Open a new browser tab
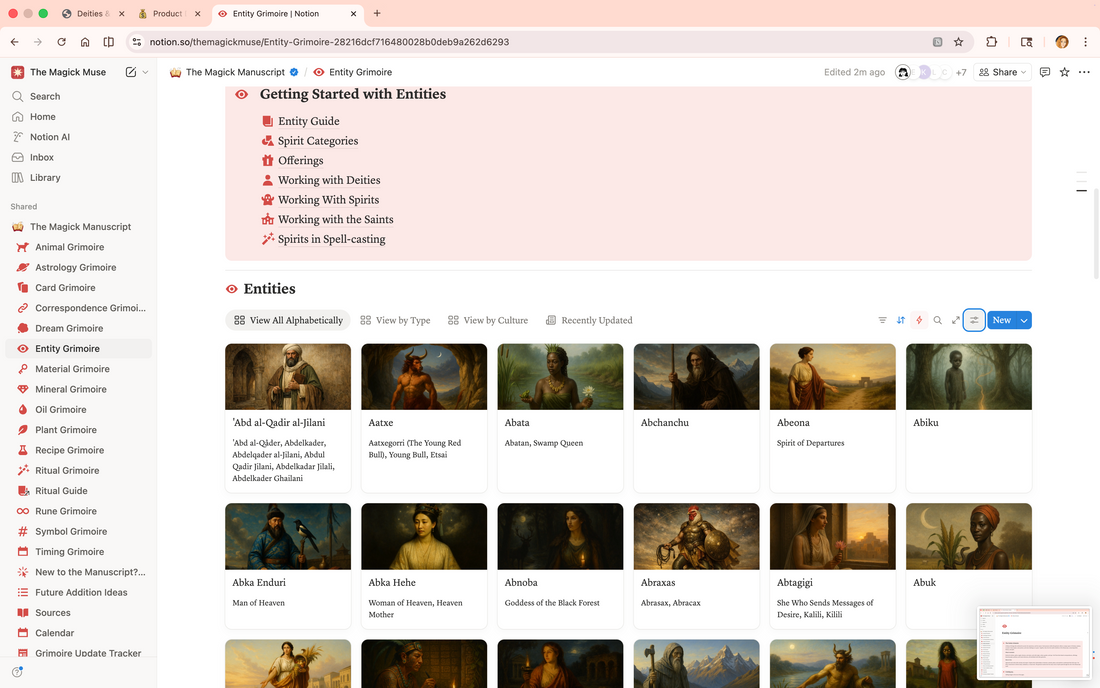This screenshot has width=1100, height=688. click(x=377, y=13)
